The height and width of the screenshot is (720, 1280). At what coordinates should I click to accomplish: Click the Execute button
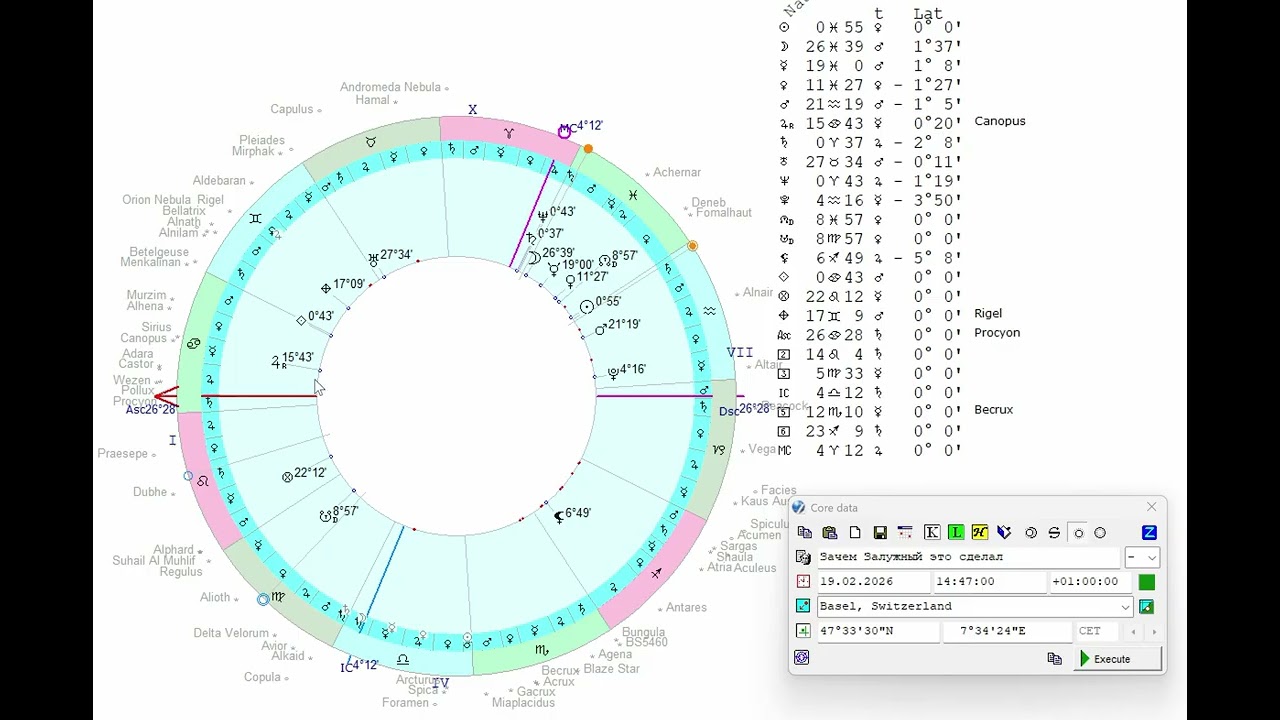coord(1117,659)
